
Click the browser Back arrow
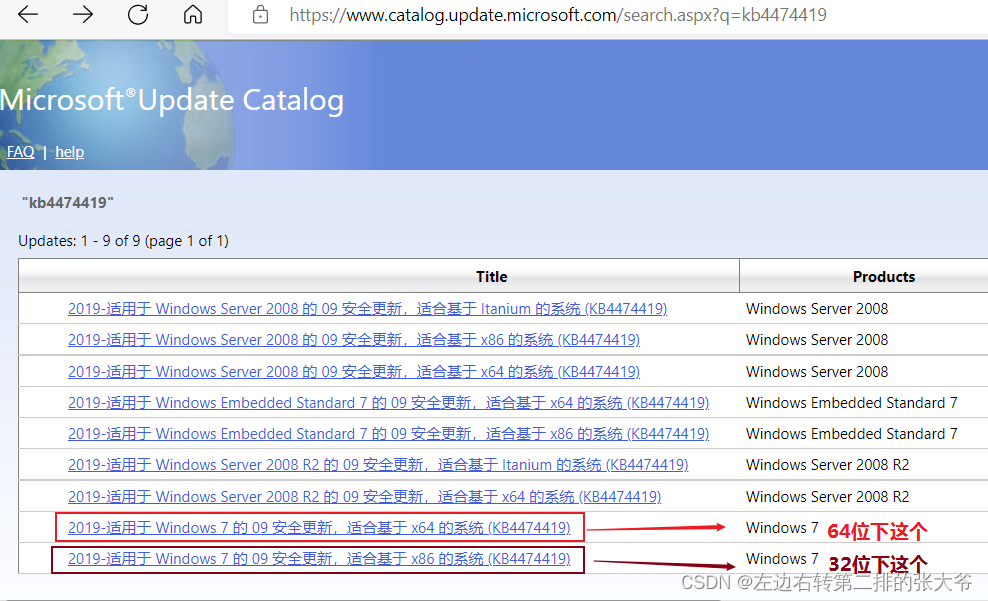28,14
